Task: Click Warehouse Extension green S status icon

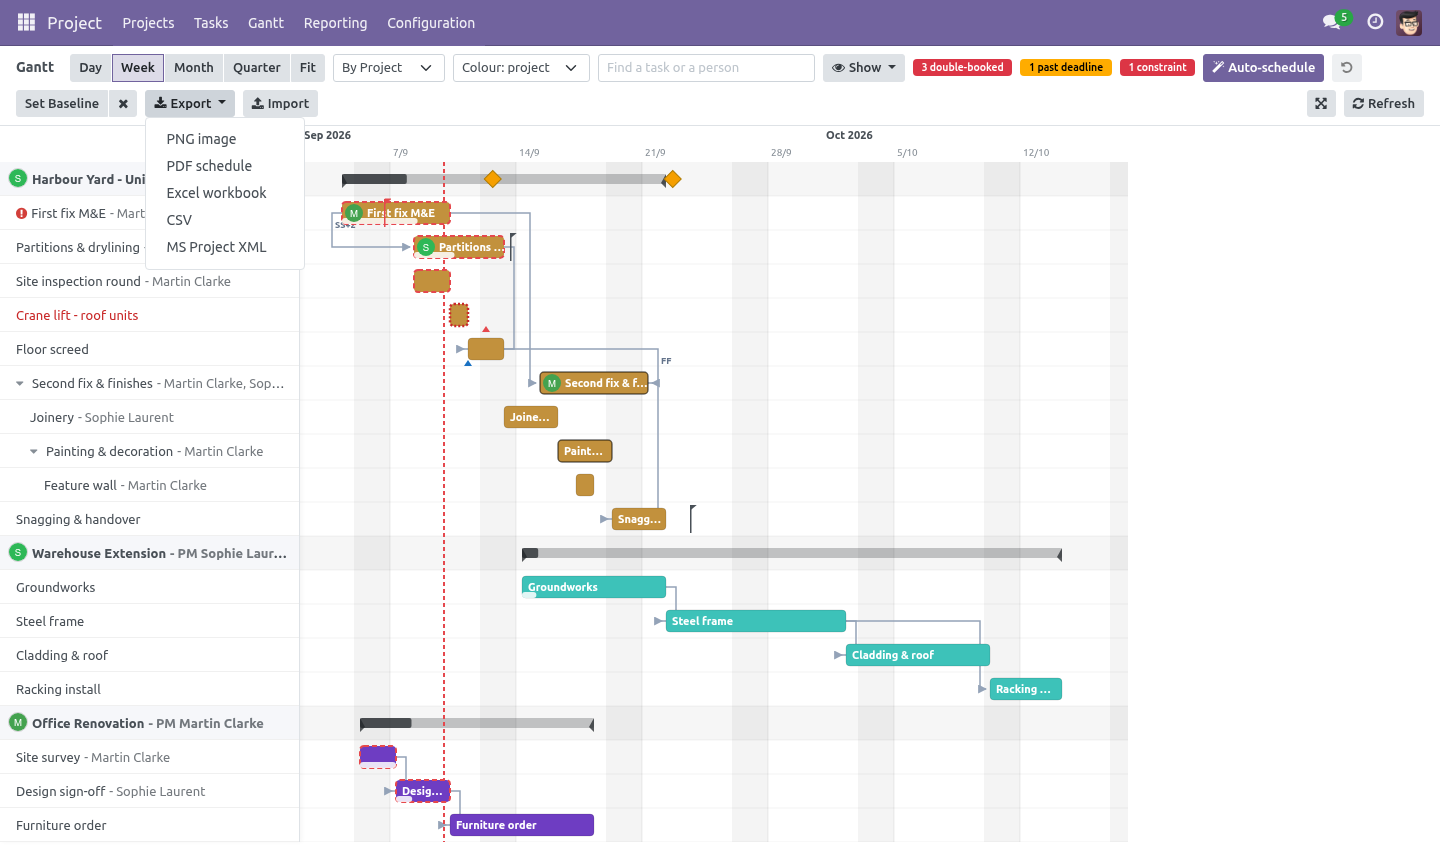Action: coord(18,552)
